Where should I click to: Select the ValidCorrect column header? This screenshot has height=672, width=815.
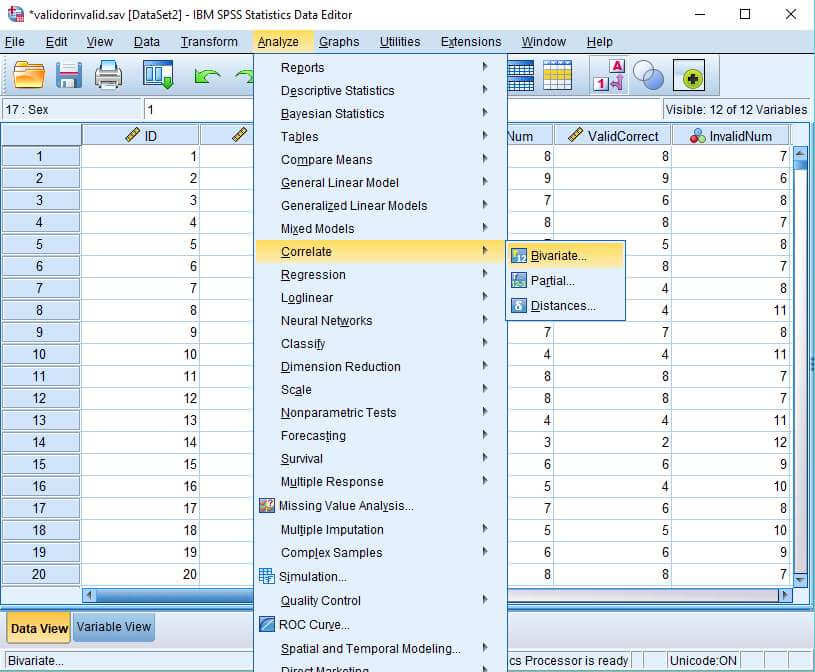click(613, 136)
